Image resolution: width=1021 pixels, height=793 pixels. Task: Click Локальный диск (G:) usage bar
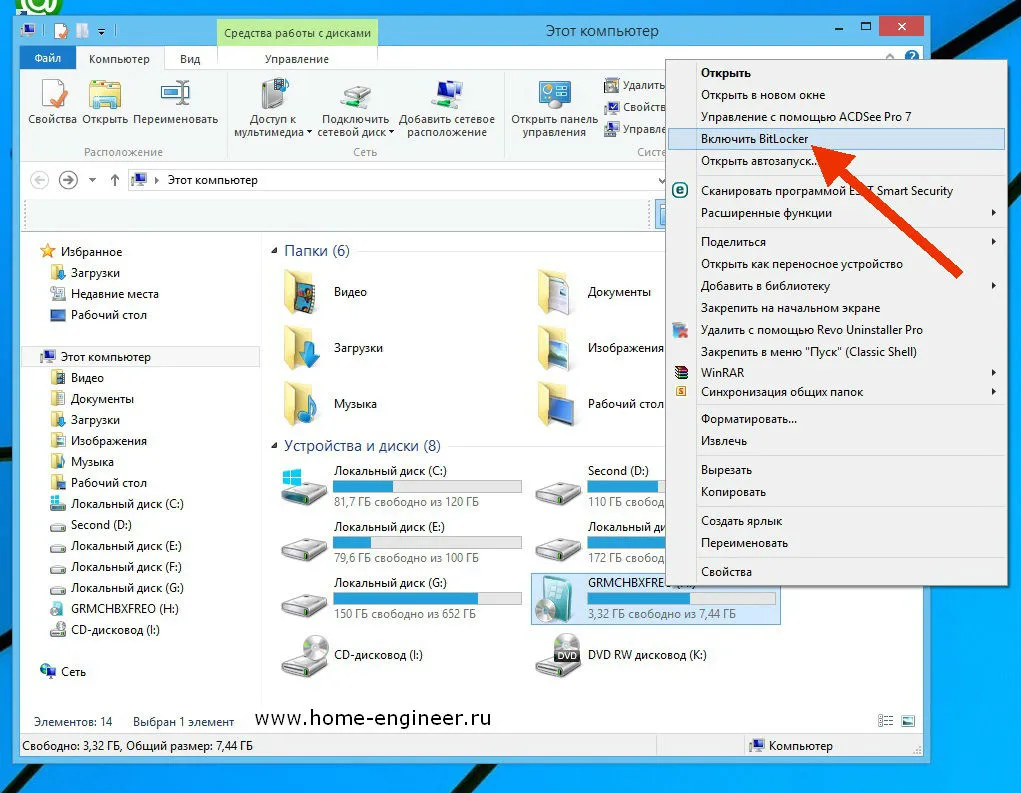(427, 598)
